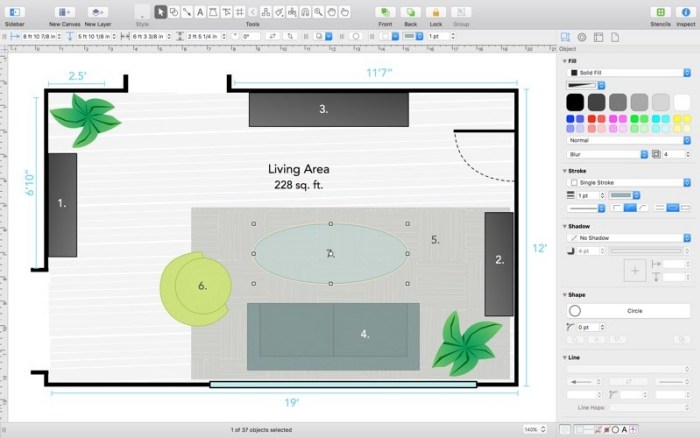Toggle the text A selection button in bottom bar
The width and height of the screenshot is (700, 438).
[x=624, y=430]
